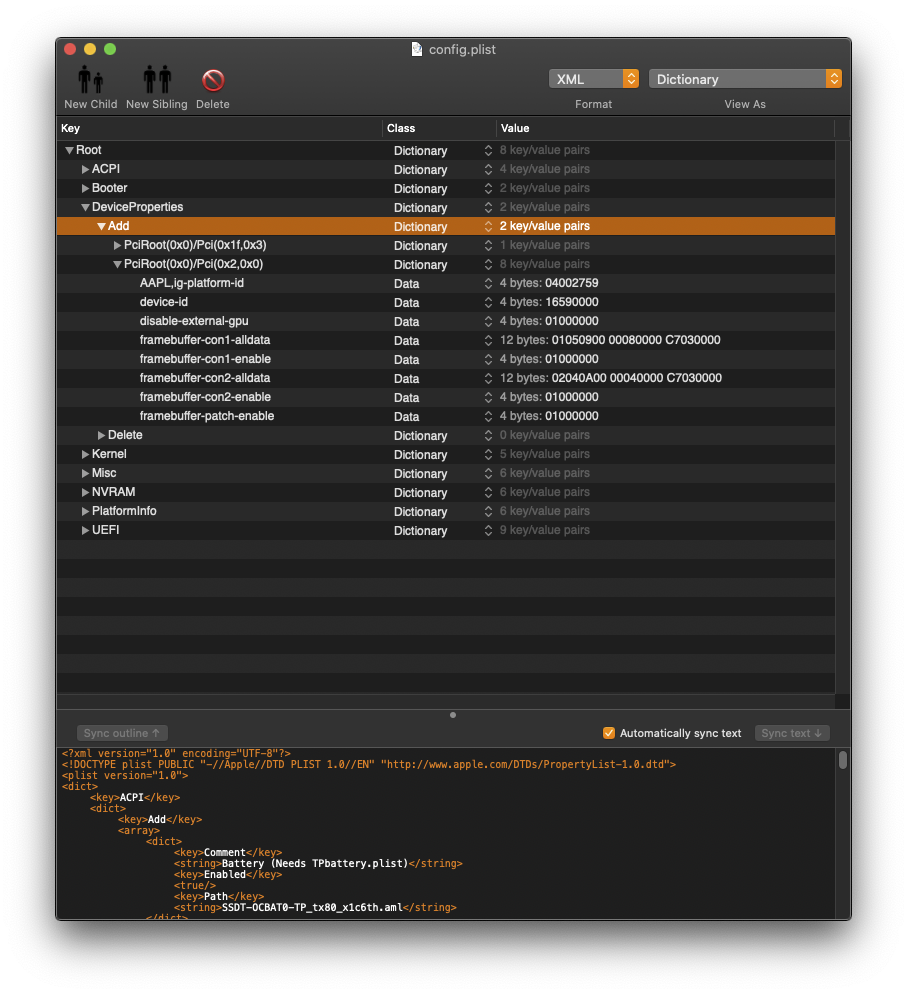
Task: Select the disable-external-gpu key
Action: point(194,321)
